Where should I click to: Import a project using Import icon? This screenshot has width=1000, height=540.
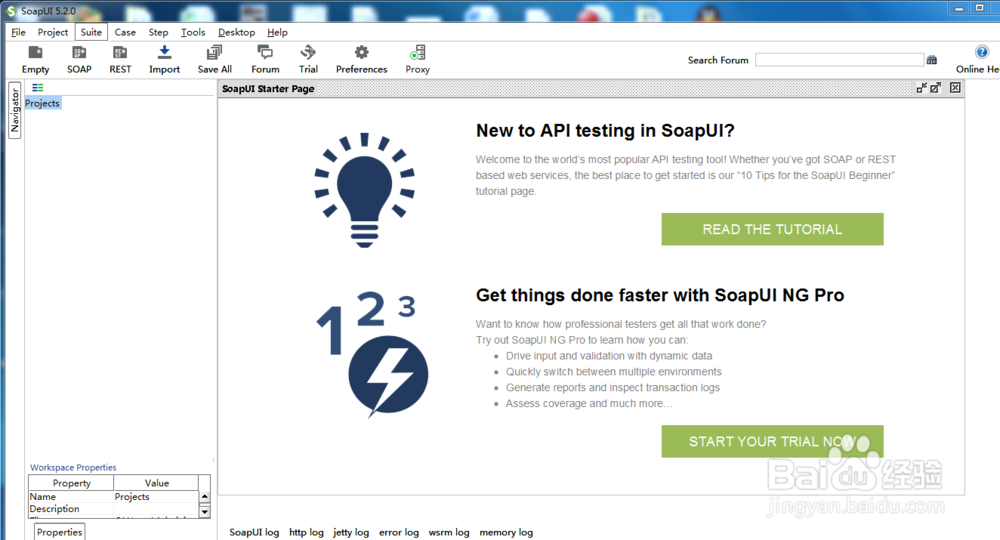(x=165, y=60)
